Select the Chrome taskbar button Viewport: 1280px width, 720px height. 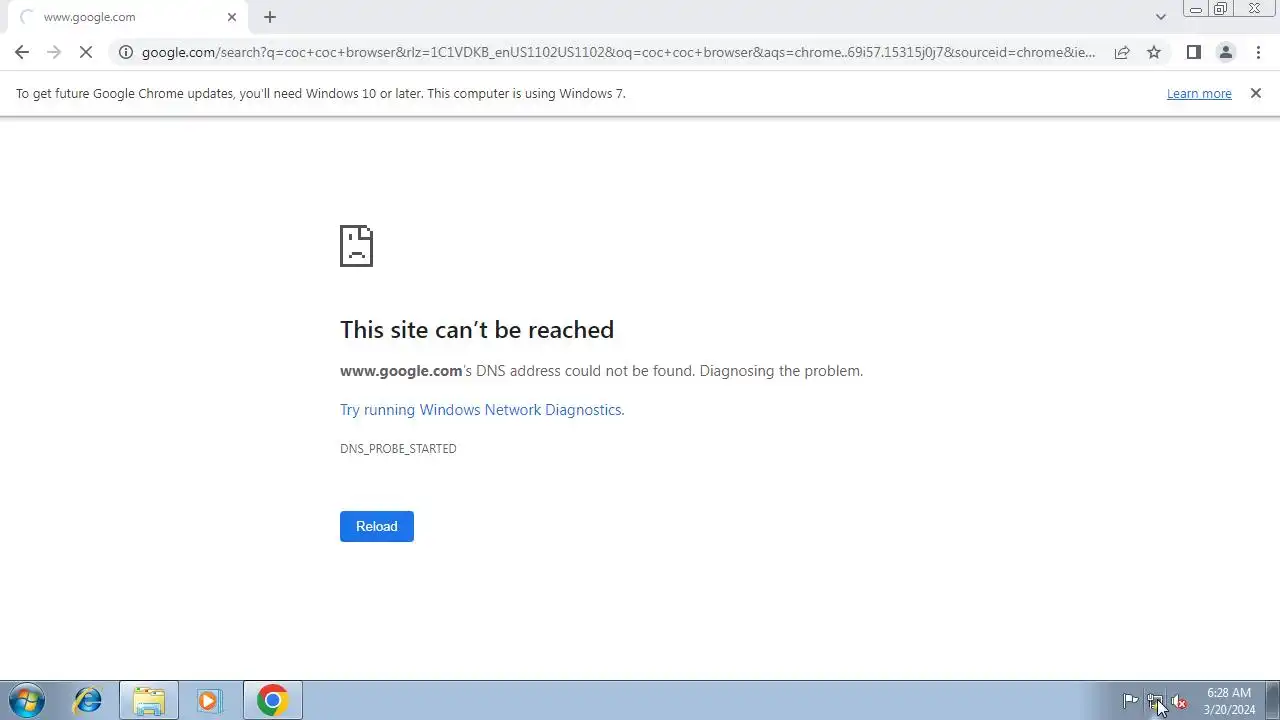click(272, 701)
